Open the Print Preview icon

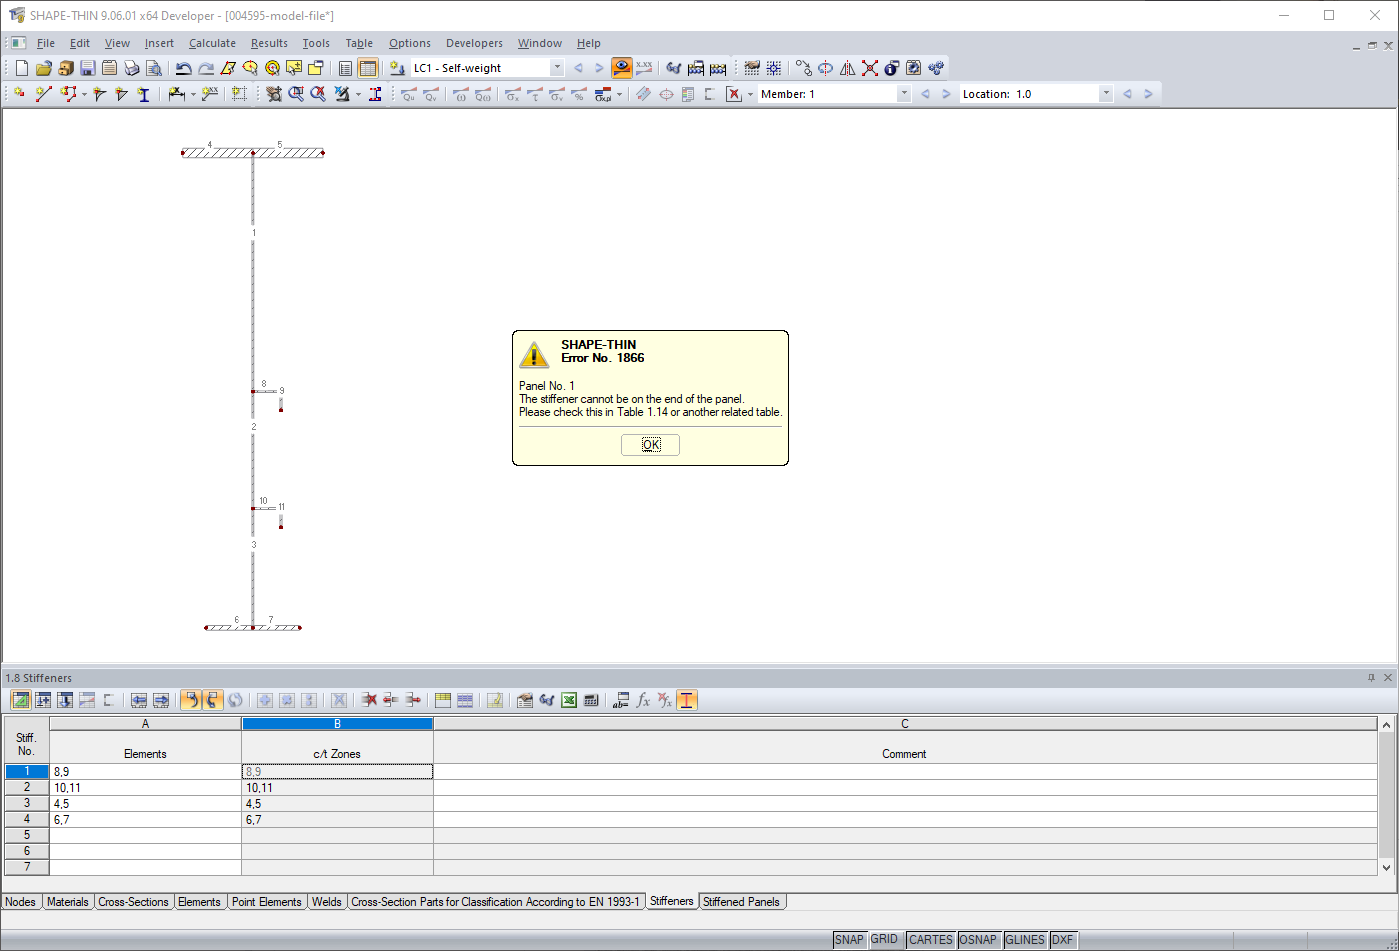point(153,67)
